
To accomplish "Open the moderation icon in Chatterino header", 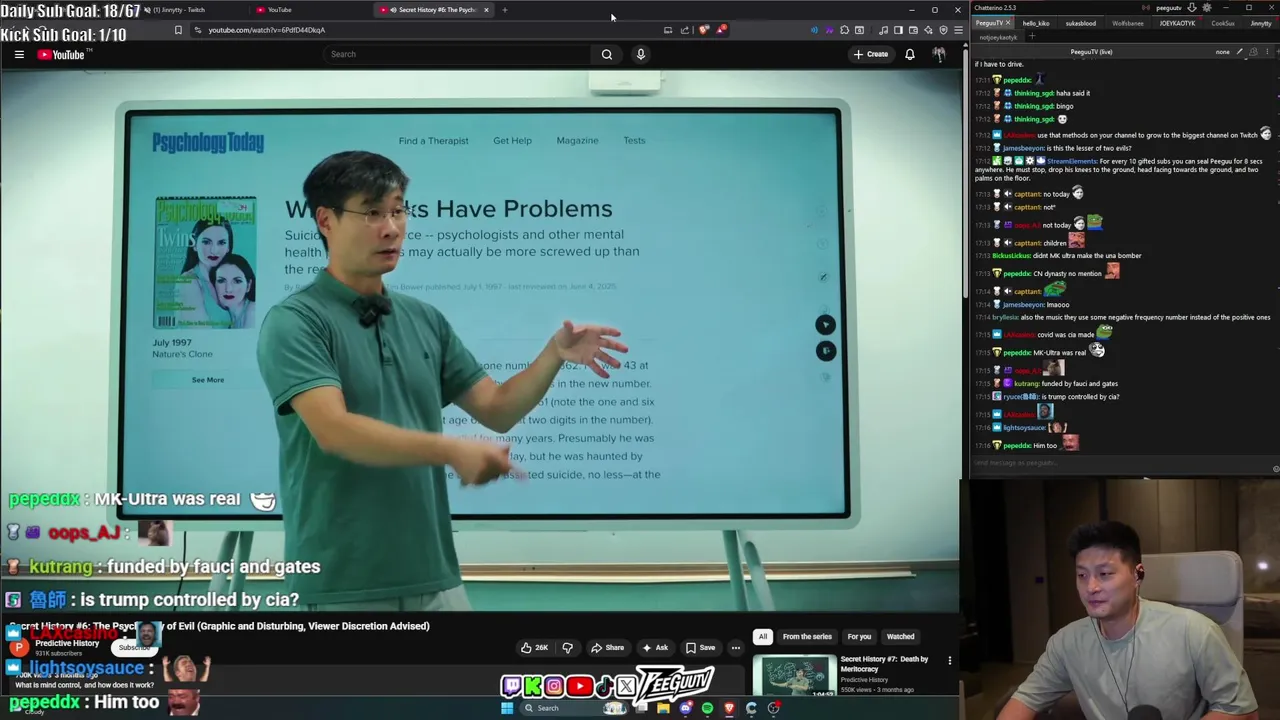I will click(x=1254, y=52).
